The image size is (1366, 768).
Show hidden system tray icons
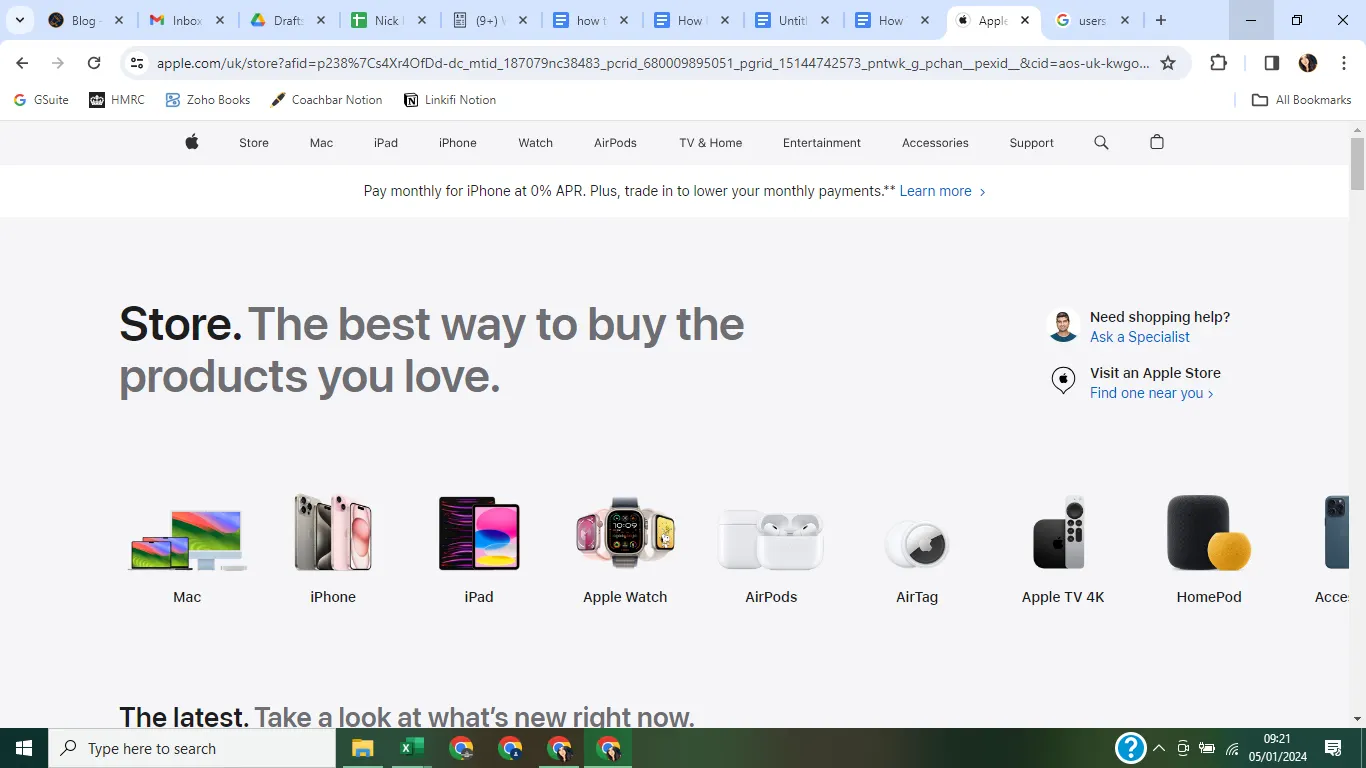click(1159, 748)
